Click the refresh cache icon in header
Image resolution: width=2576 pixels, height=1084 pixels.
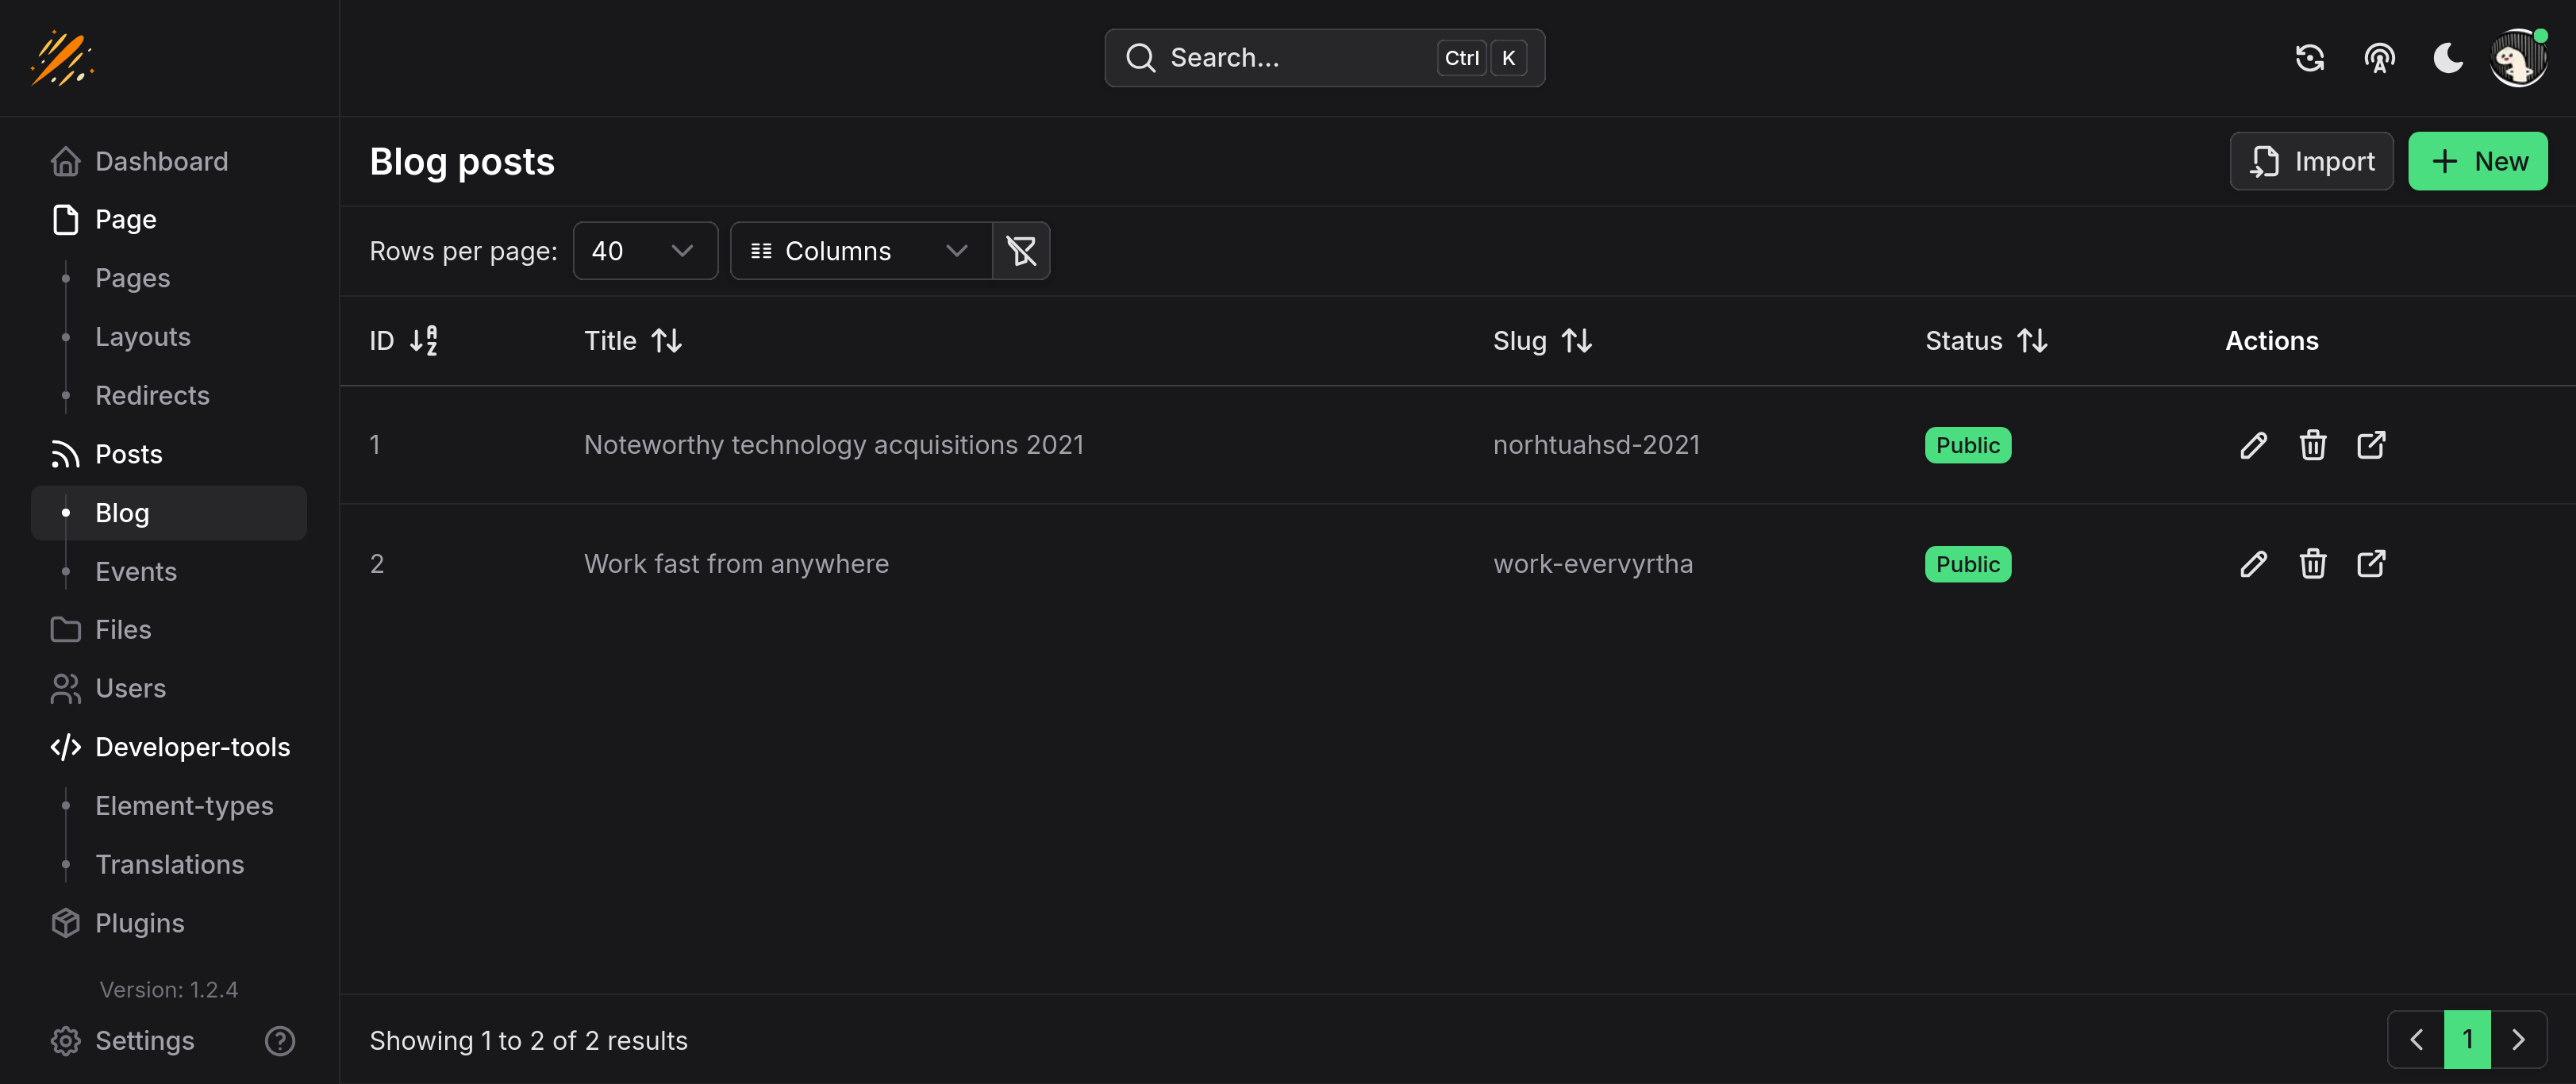pyautogui.click(x=2309, y=58)
